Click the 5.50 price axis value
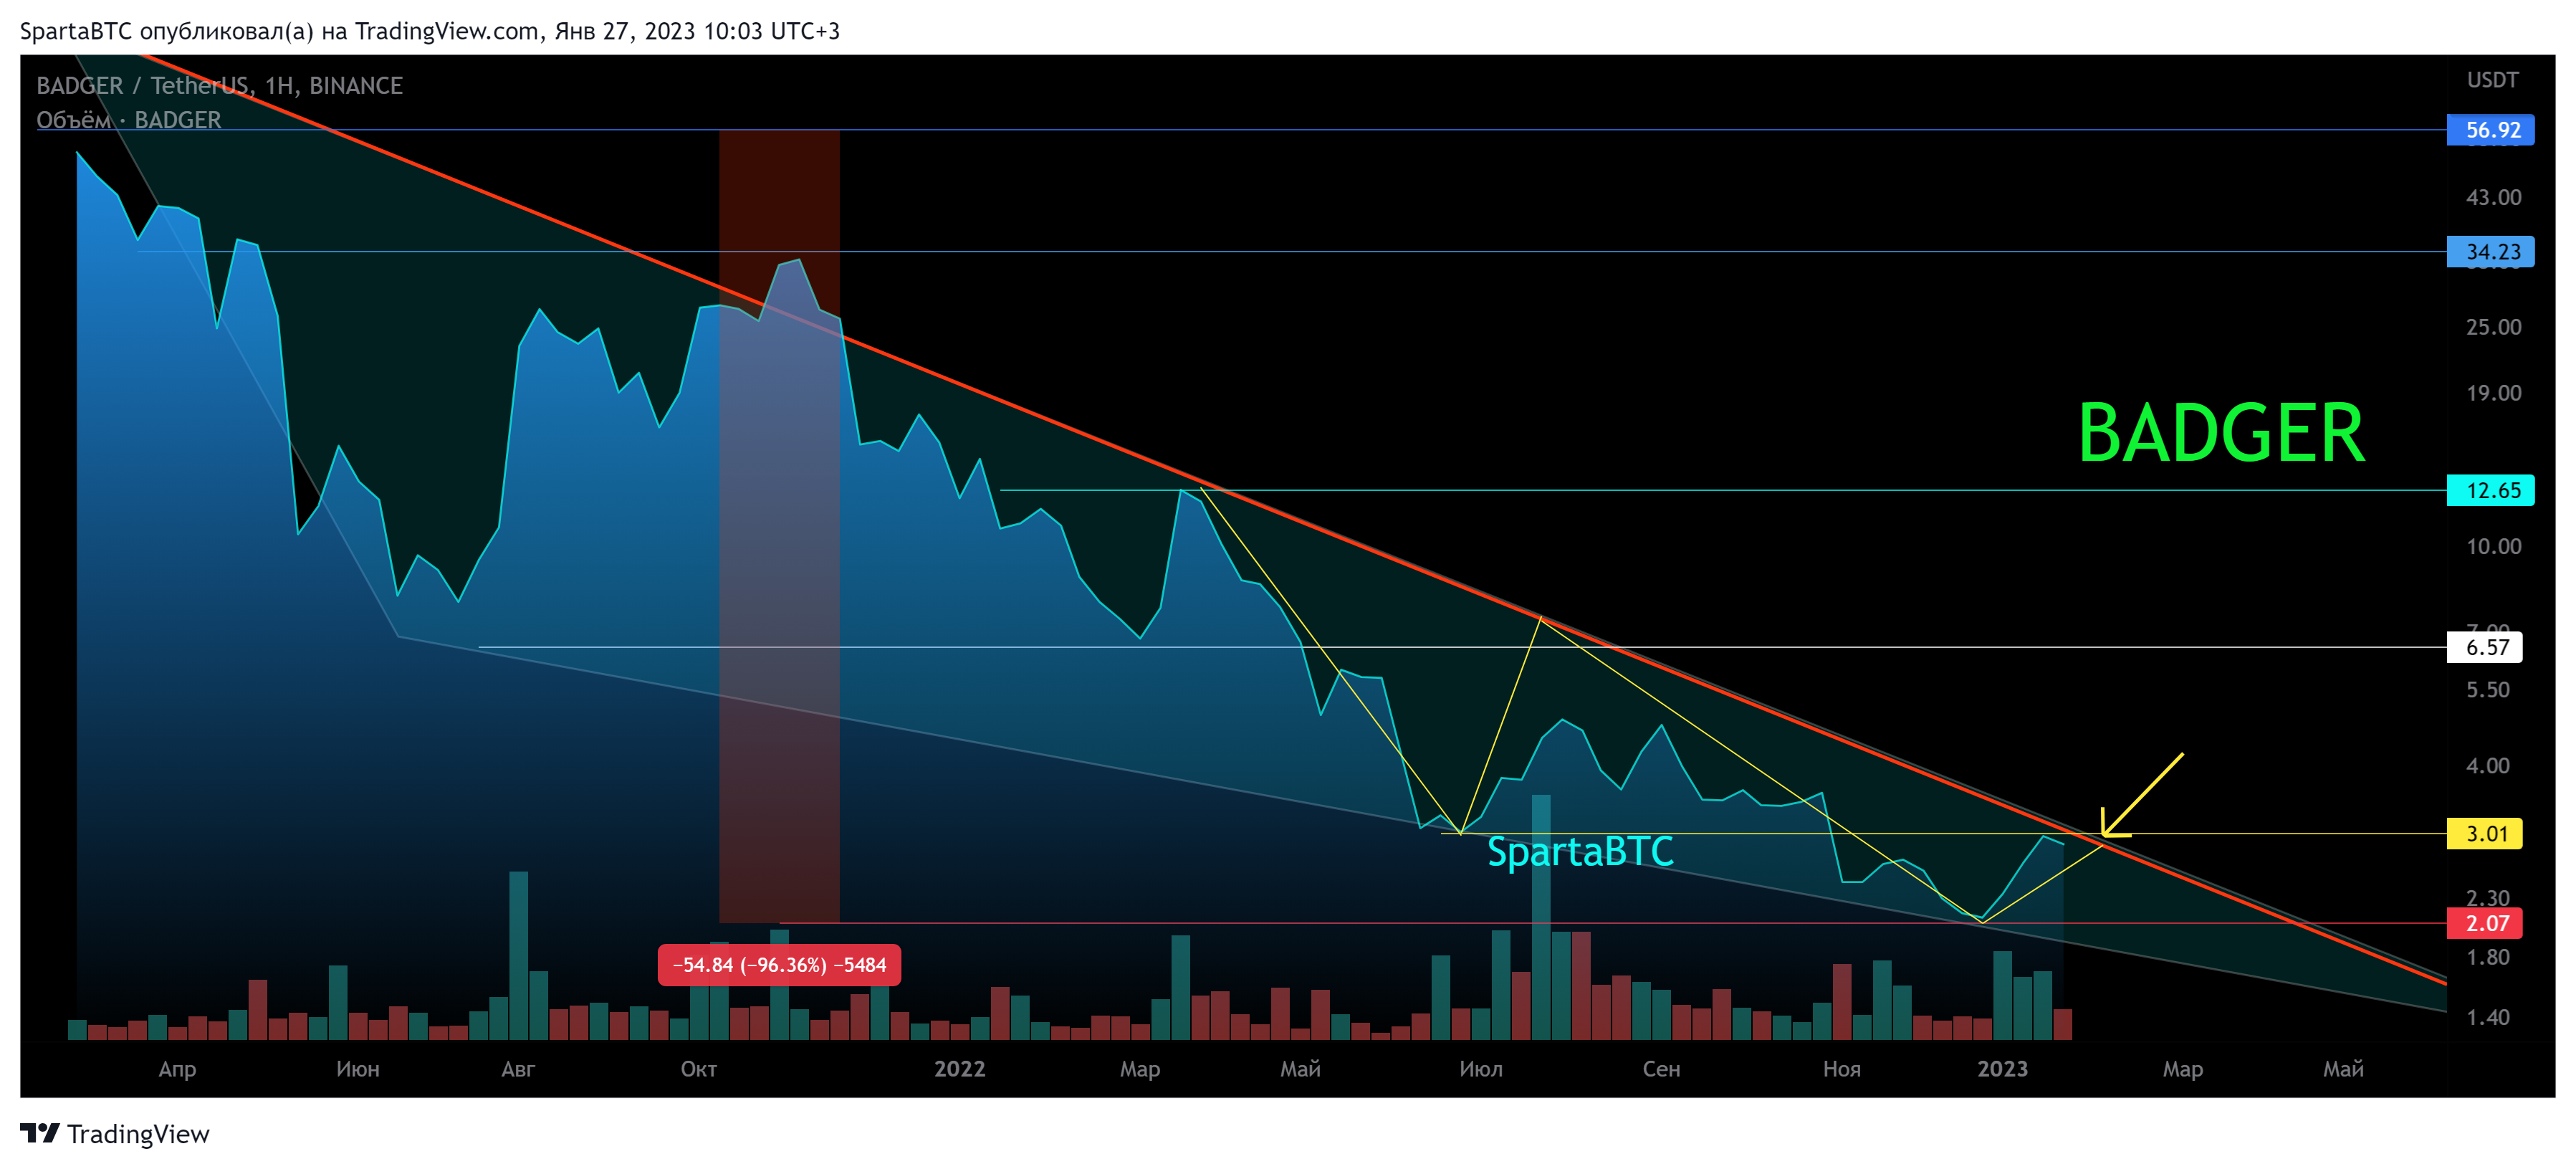 click(2487, 690)
